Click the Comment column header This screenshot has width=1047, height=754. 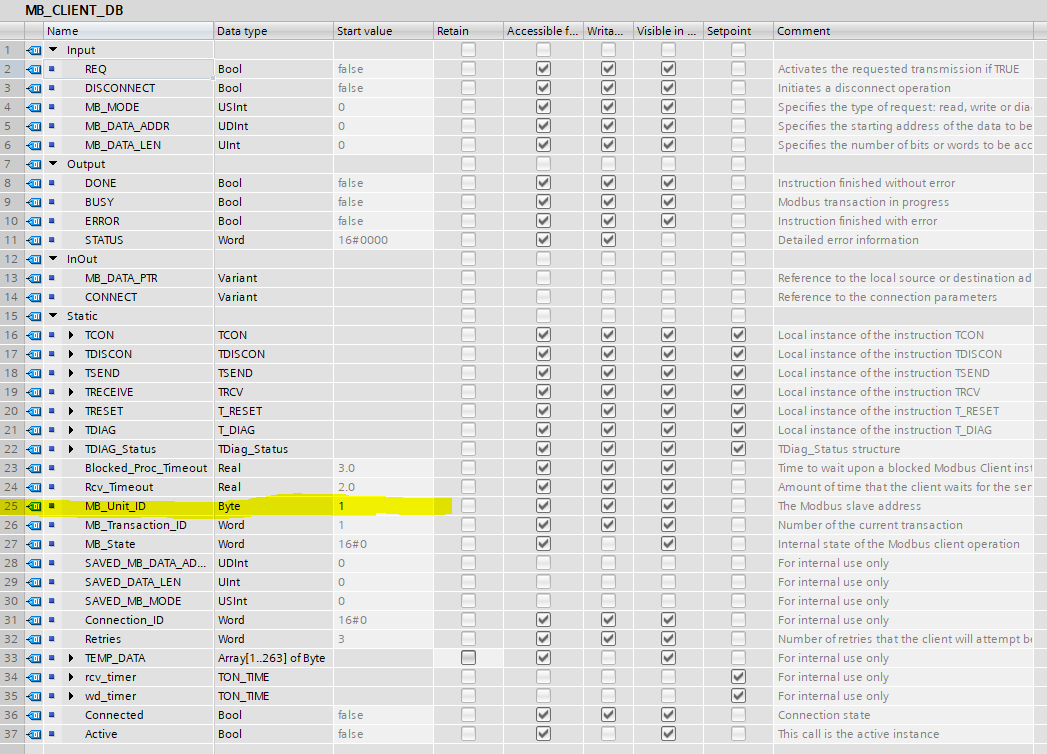(905, 31)
